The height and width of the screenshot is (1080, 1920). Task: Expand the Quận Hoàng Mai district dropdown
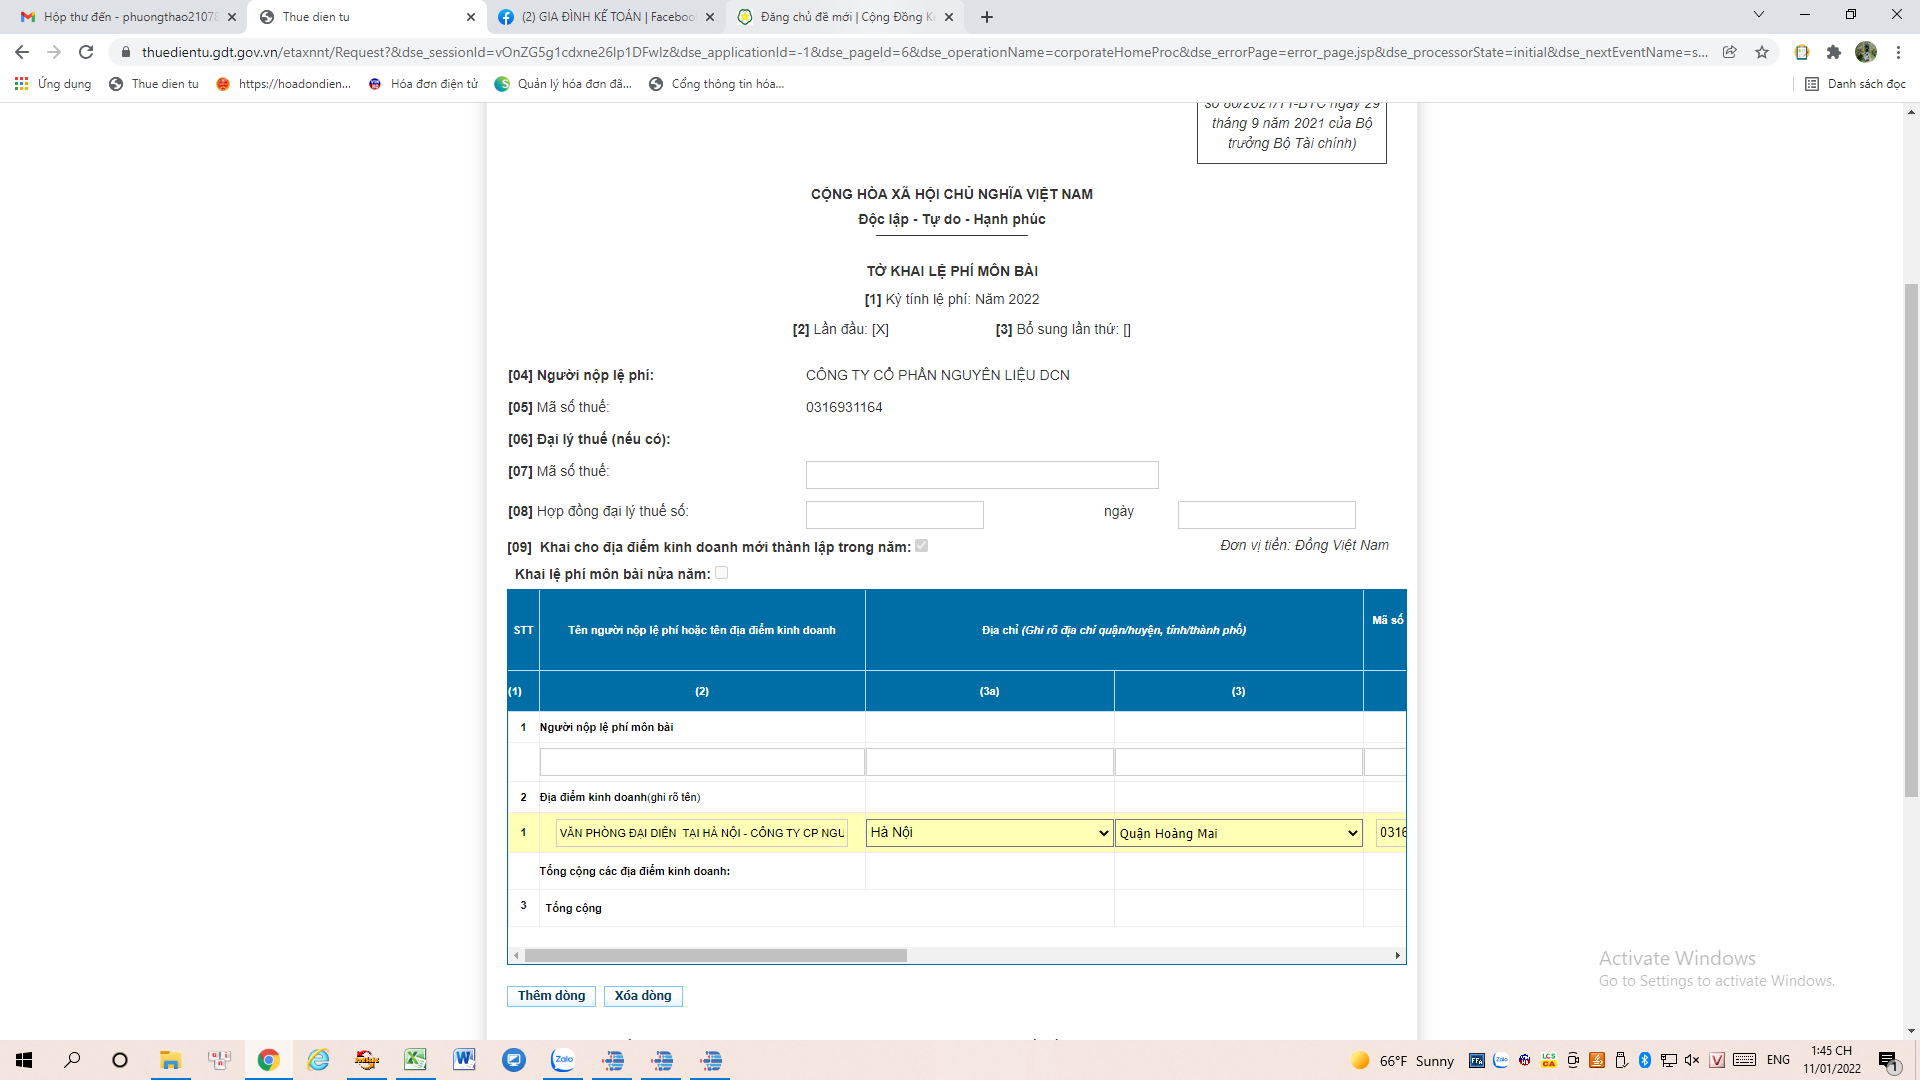[1238, 833]
